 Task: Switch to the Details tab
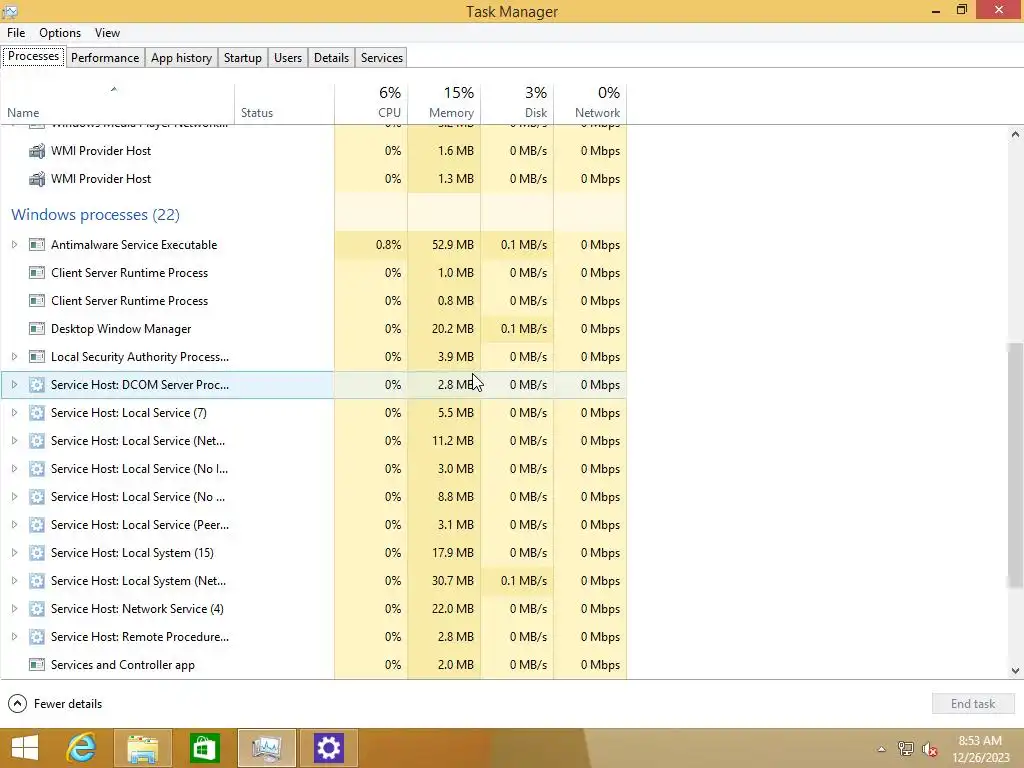click(x=331, y=57)
